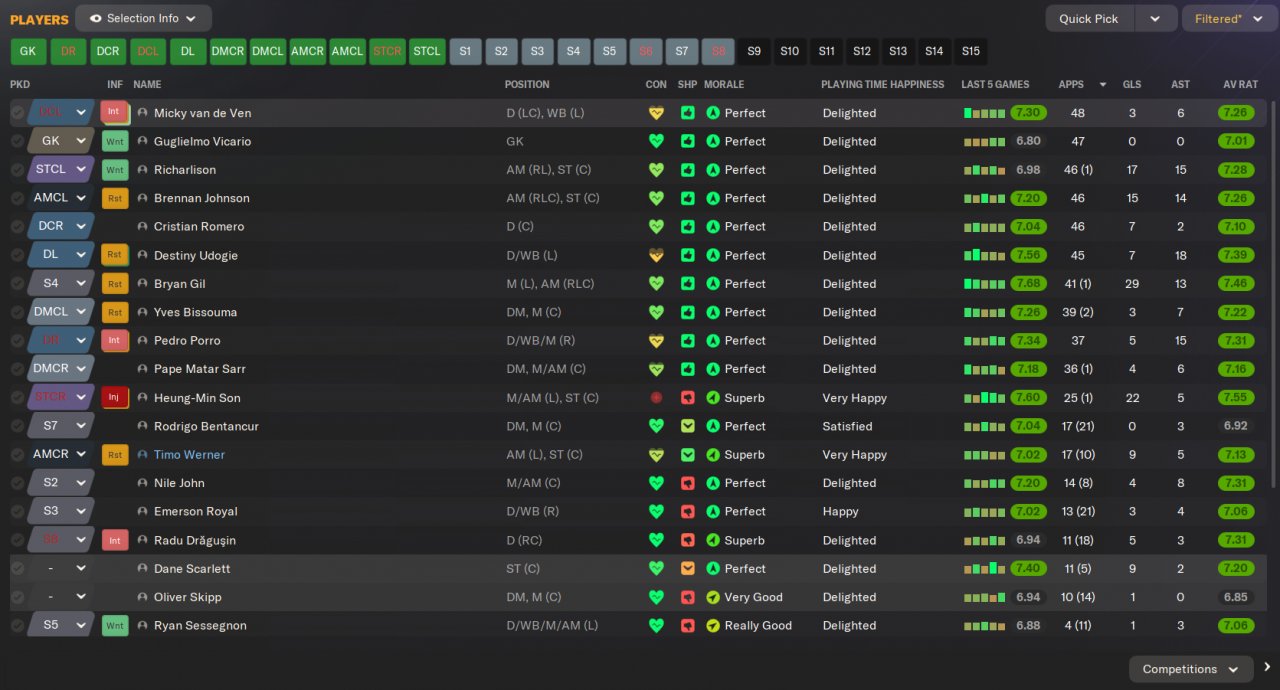Sort the table by the APPS column
The width and height of the screenshot is (1280, 690).
1071,84
